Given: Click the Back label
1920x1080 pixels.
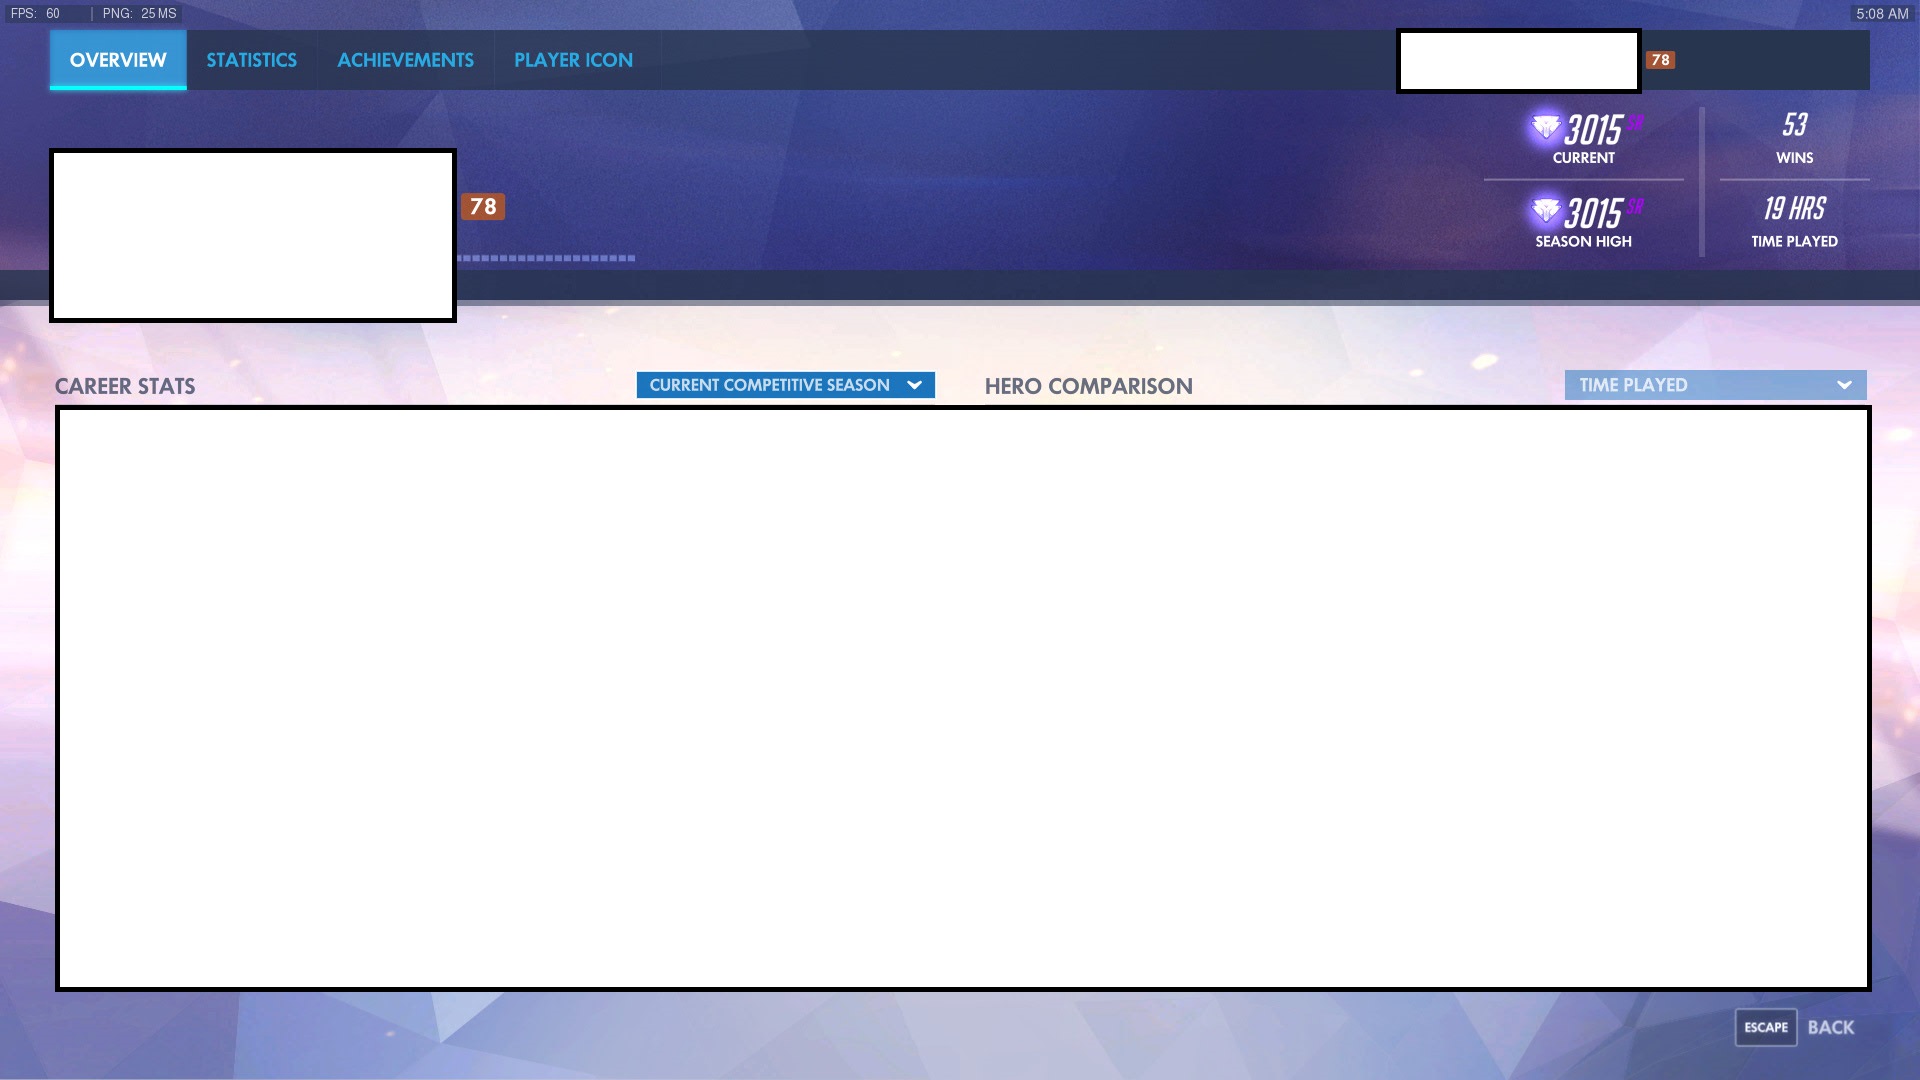Looking at the screenshot, I should 1831,1028.
